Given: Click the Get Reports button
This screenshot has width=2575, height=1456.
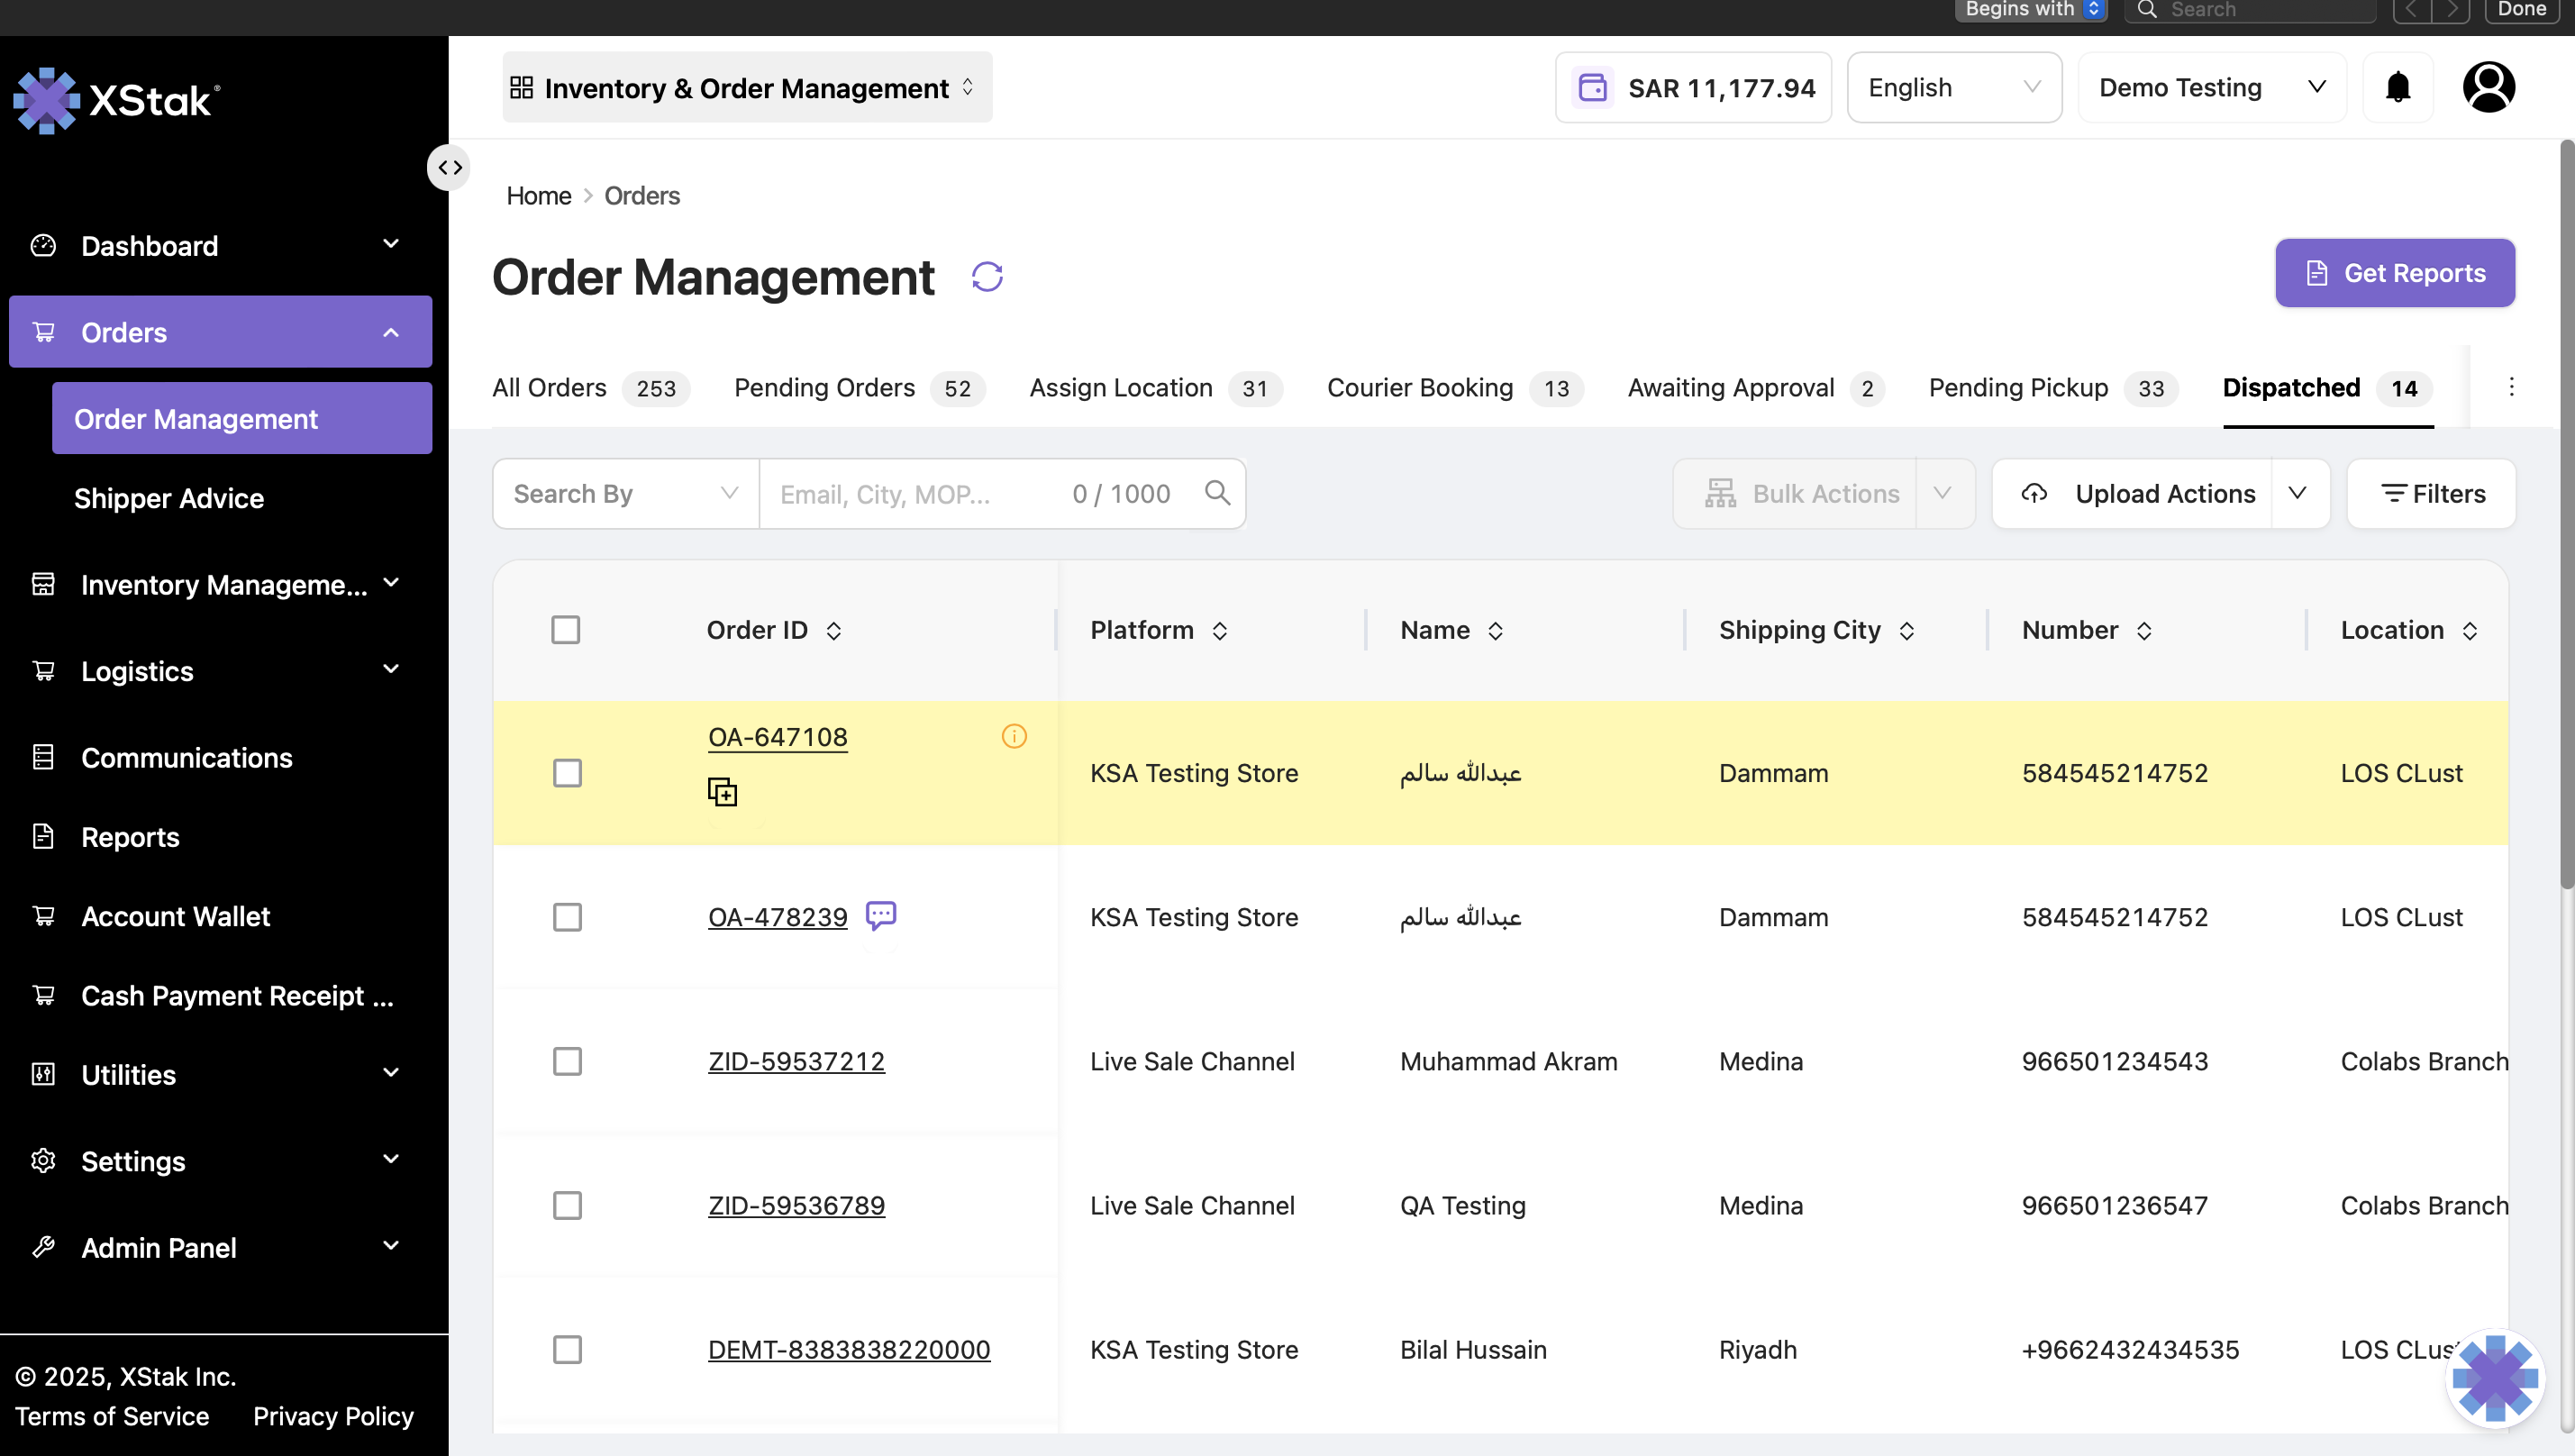Looking at the screenshot, I should [x=2394, y=273].
